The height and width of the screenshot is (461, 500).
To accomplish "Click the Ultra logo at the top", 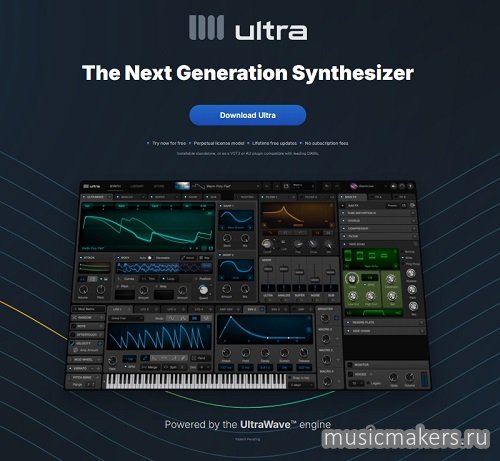I will (248, 28).
